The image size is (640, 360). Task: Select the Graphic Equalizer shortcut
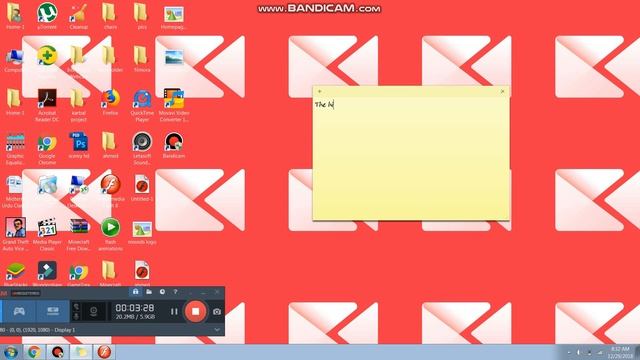(x=15, y=149)
